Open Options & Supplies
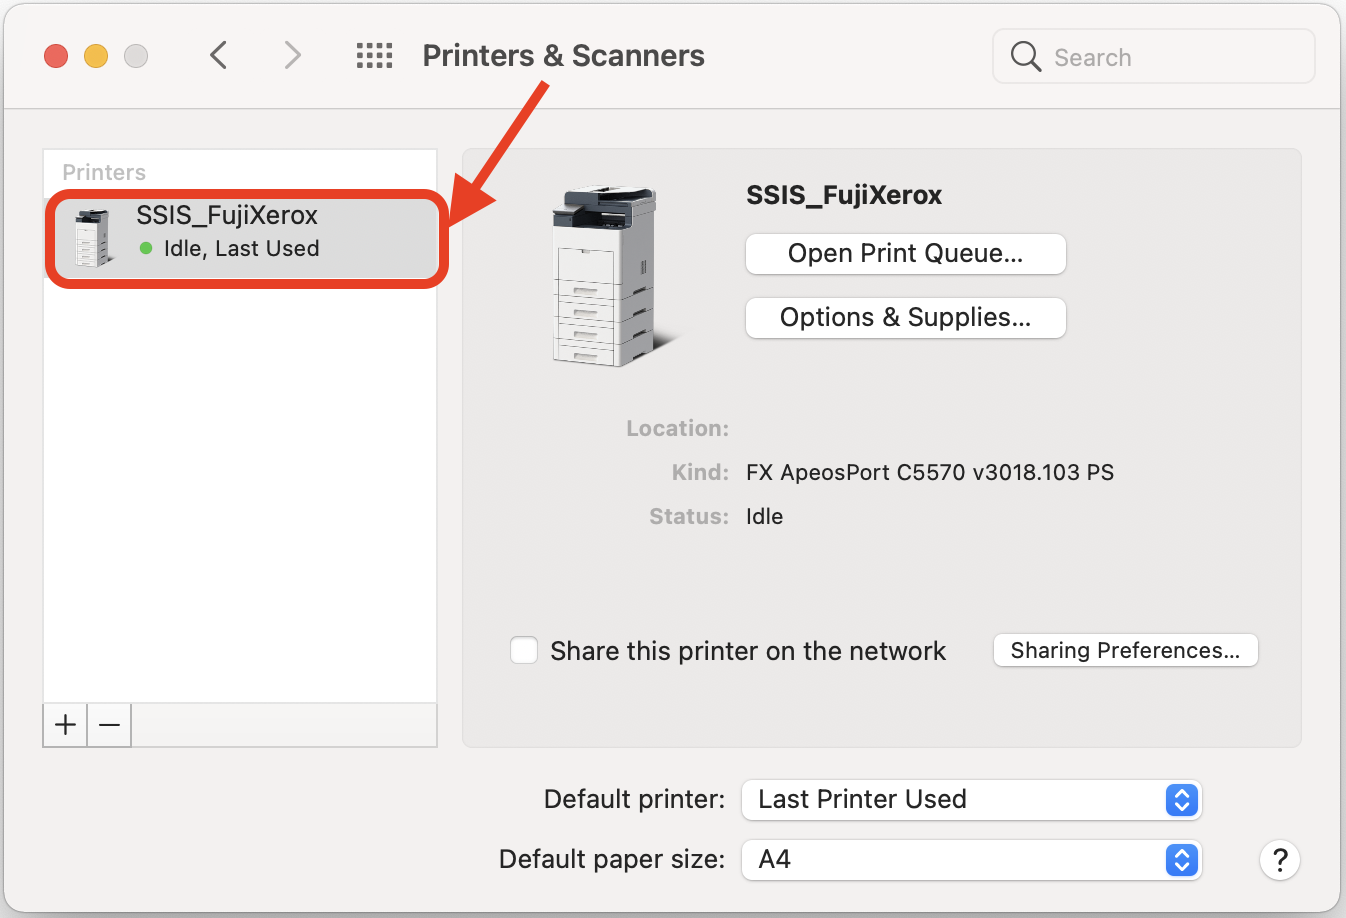 tap(905, 318)
